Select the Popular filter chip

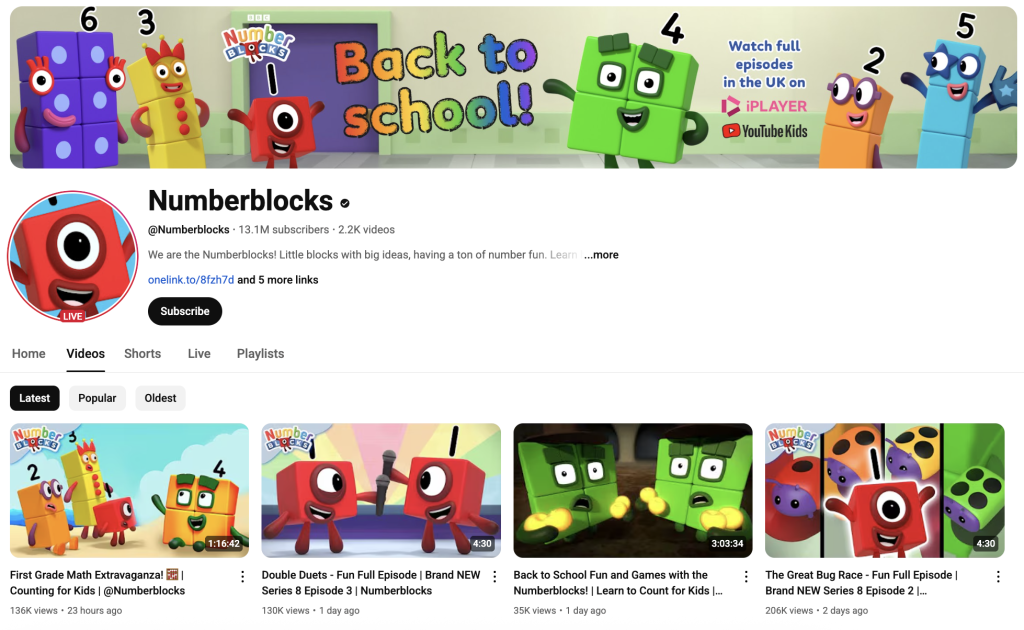[x=97, y=398]
